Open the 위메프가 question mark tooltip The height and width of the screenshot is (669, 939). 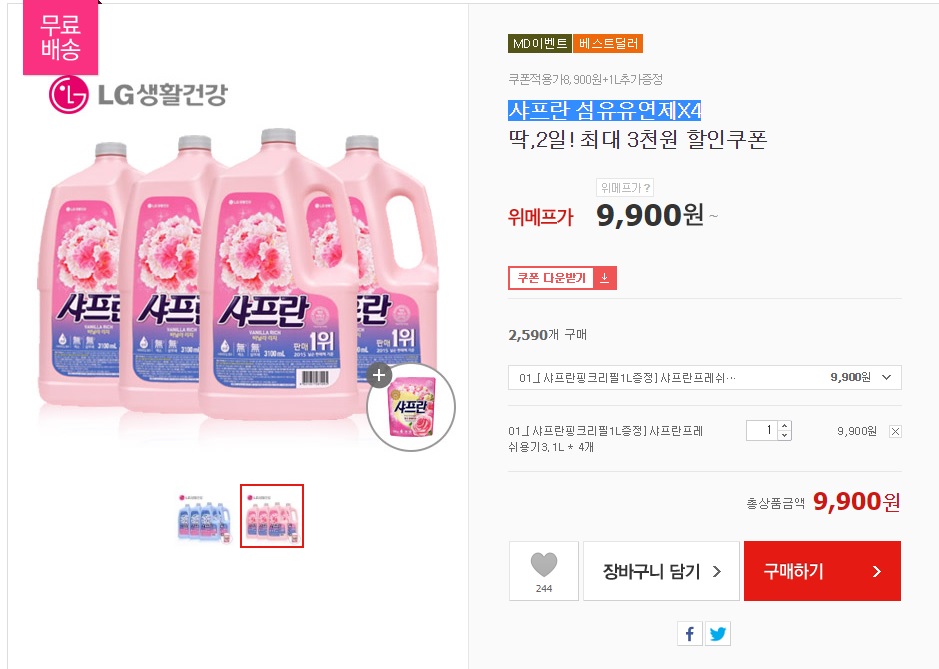coord(647,187)
